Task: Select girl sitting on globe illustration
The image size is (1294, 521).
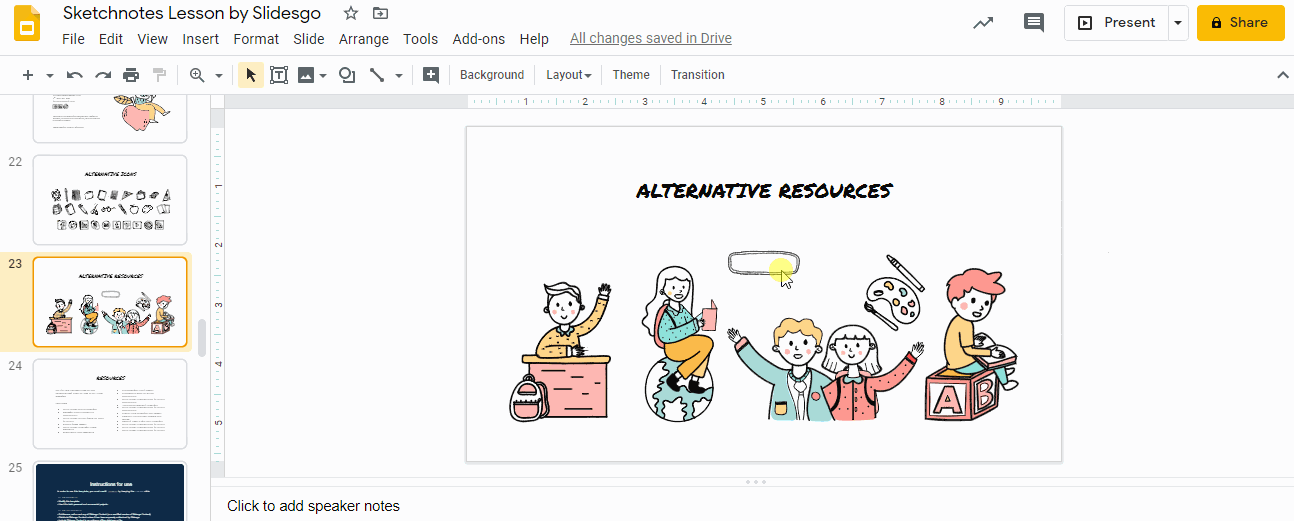Action: pyautogui.click(x=682, y=344)
